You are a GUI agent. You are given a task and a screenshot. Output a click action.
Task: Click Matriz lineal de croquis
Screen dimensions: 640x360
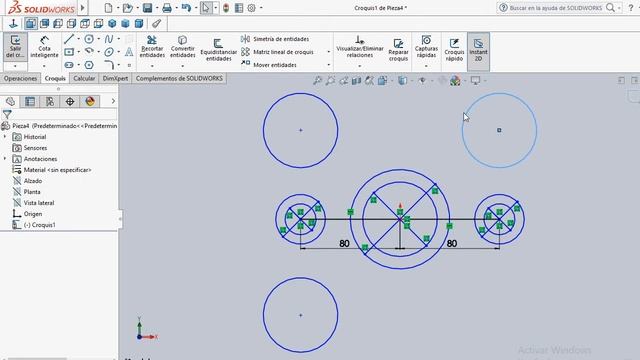278,52
